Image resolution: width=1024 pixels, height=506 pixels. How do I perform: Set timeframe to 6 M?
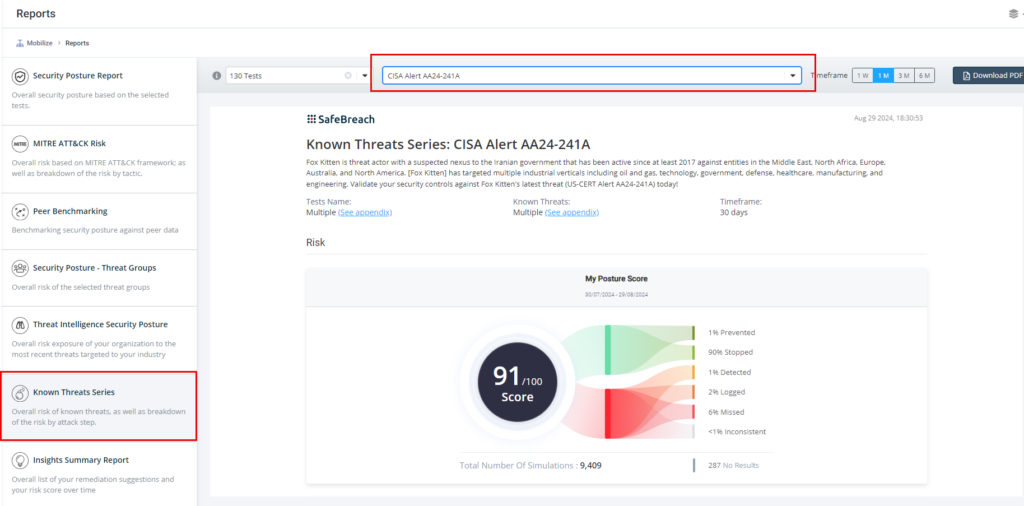point(924,76)
